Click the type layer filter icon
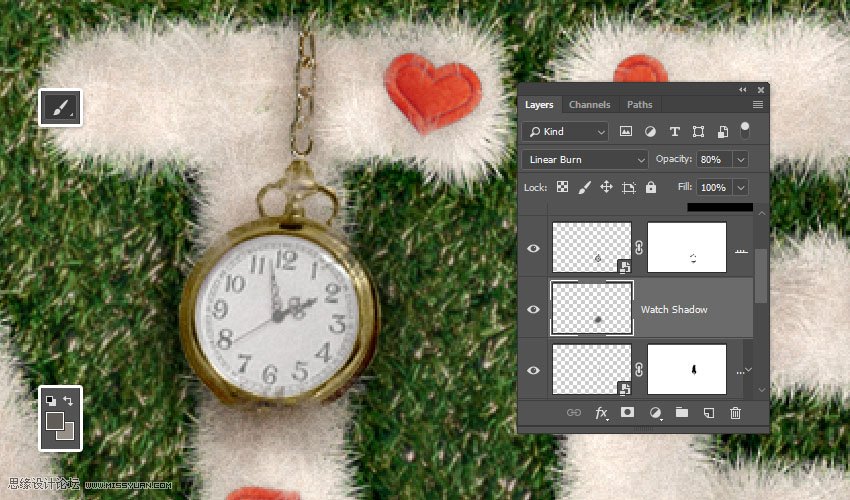The image size is (850, 500). (x=674, y=131)
